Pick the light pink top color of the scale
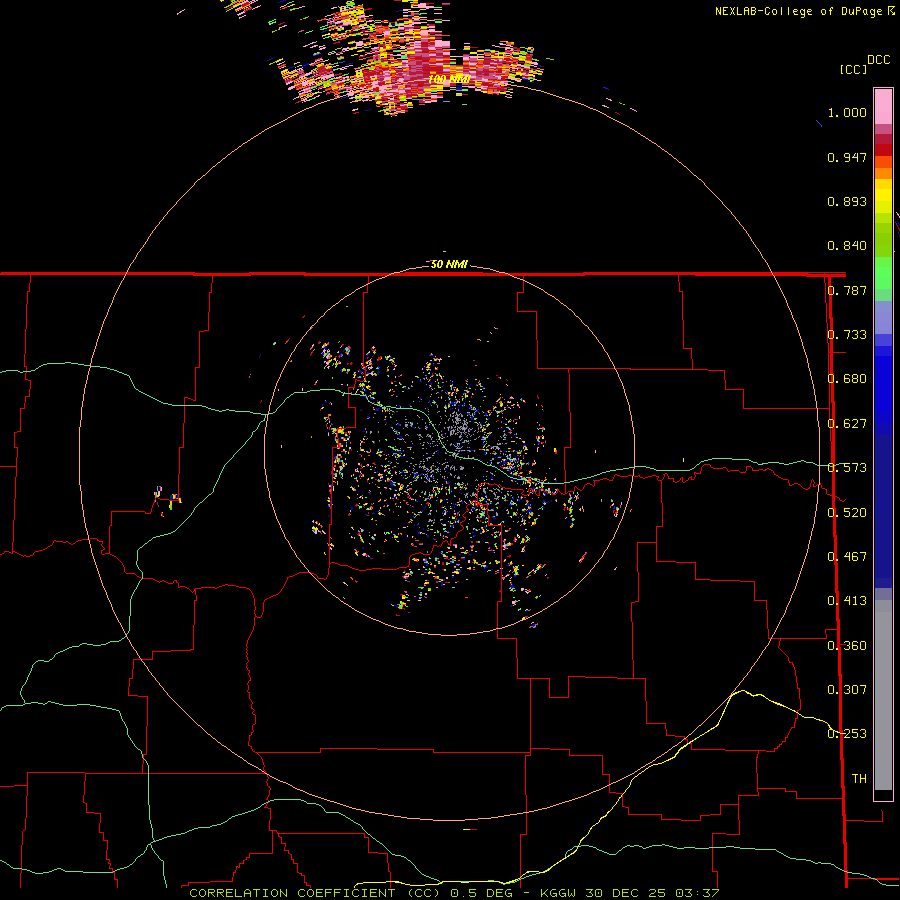 click(x=883, y=106)
